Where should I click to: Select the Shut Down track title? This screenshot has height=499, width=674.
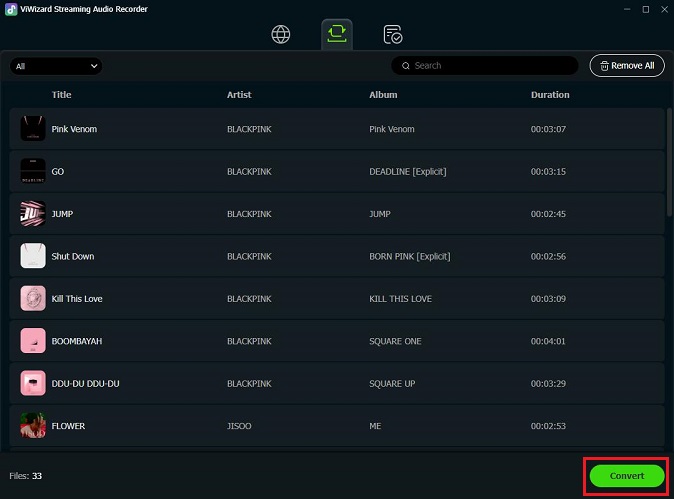point(73,256)
